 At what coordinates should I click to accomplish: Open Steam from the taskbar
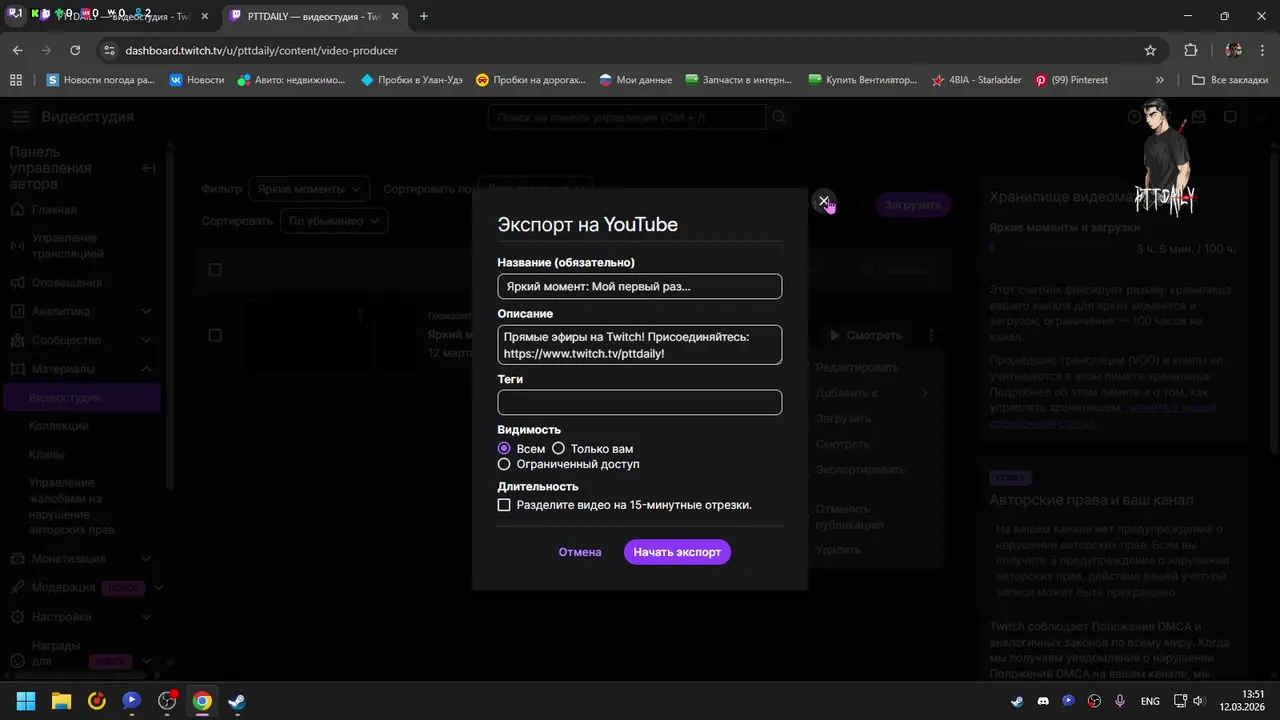pyautogui.click(x=237, y=701)
